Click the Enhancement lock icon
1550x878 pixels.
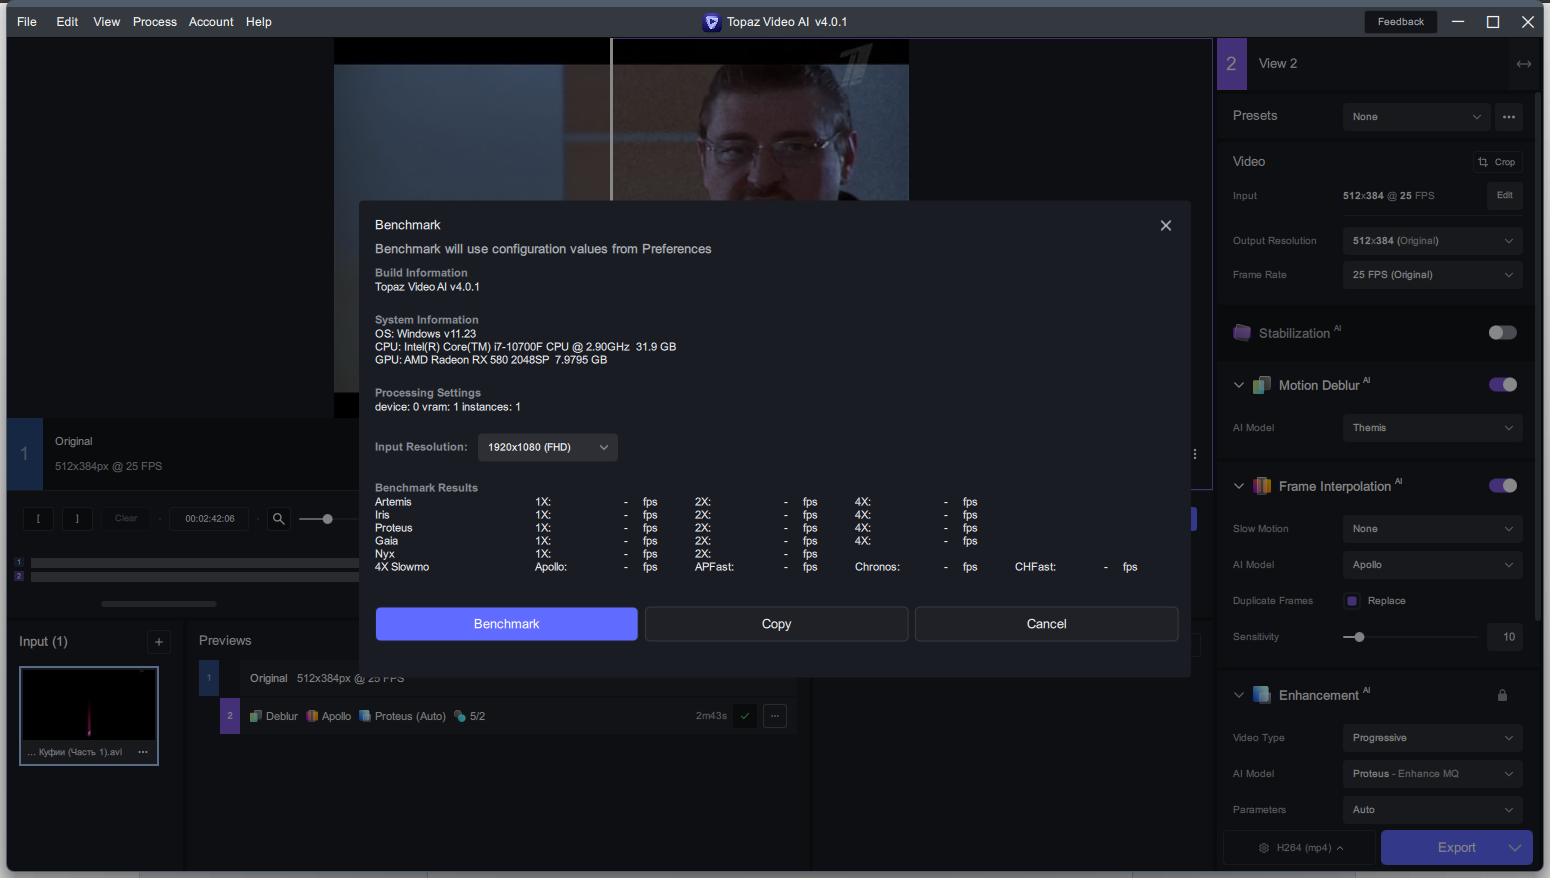tap(1502, 695)
